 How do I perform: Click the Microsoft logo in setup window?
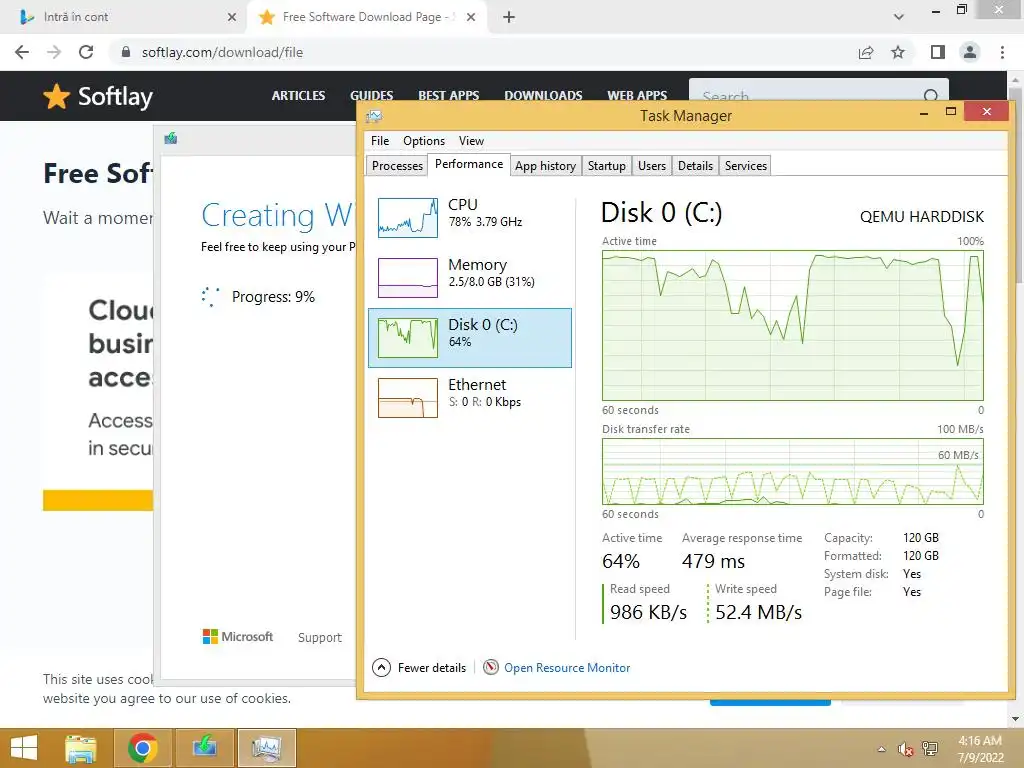(x=238, y=636)
